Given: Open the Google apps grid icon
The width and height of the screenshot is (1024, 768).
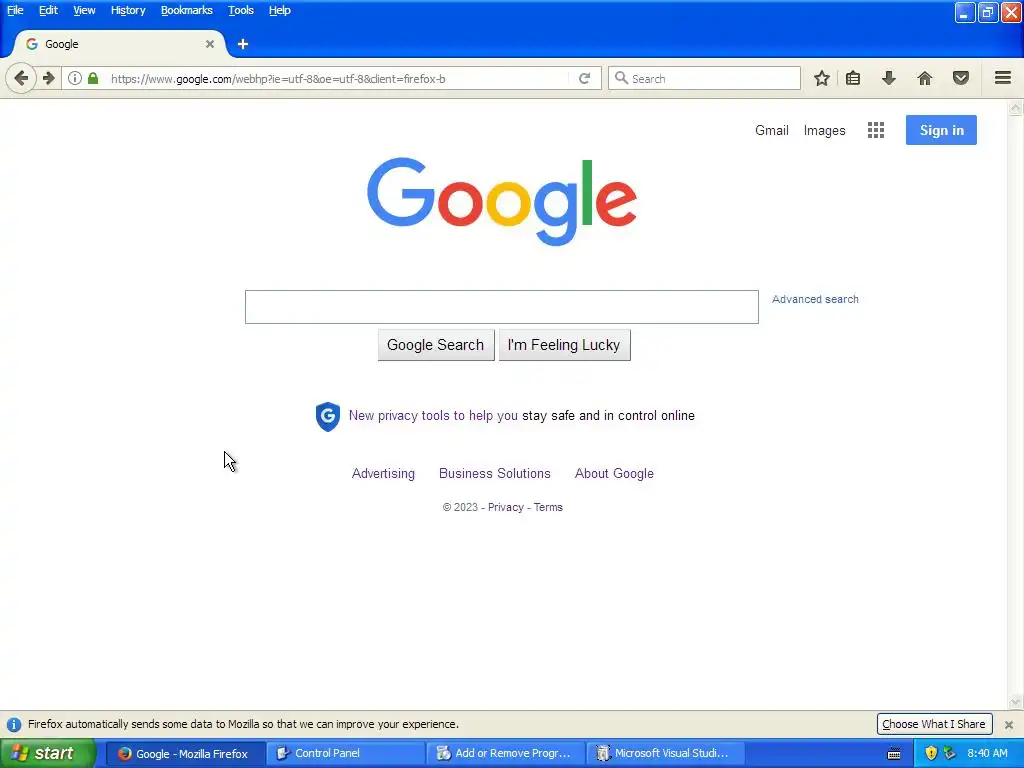Looking at the screenshot, I should pyautogui.click(x=876, y=130).
